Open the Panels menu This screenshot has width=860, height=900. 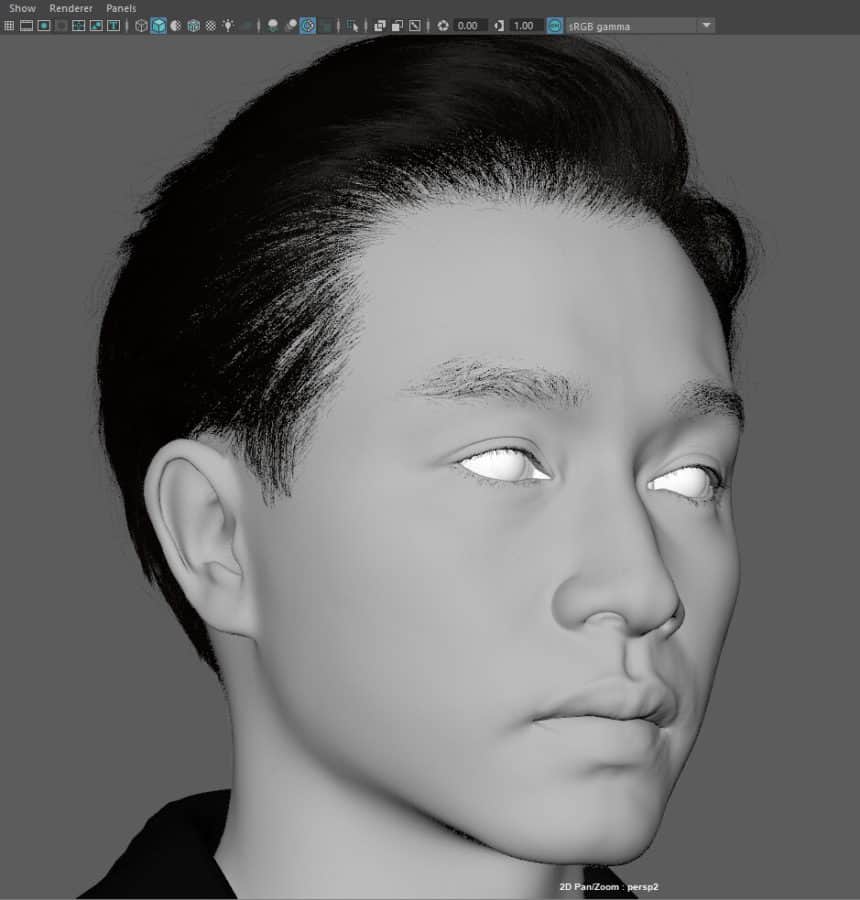click(x=121, y=8)
